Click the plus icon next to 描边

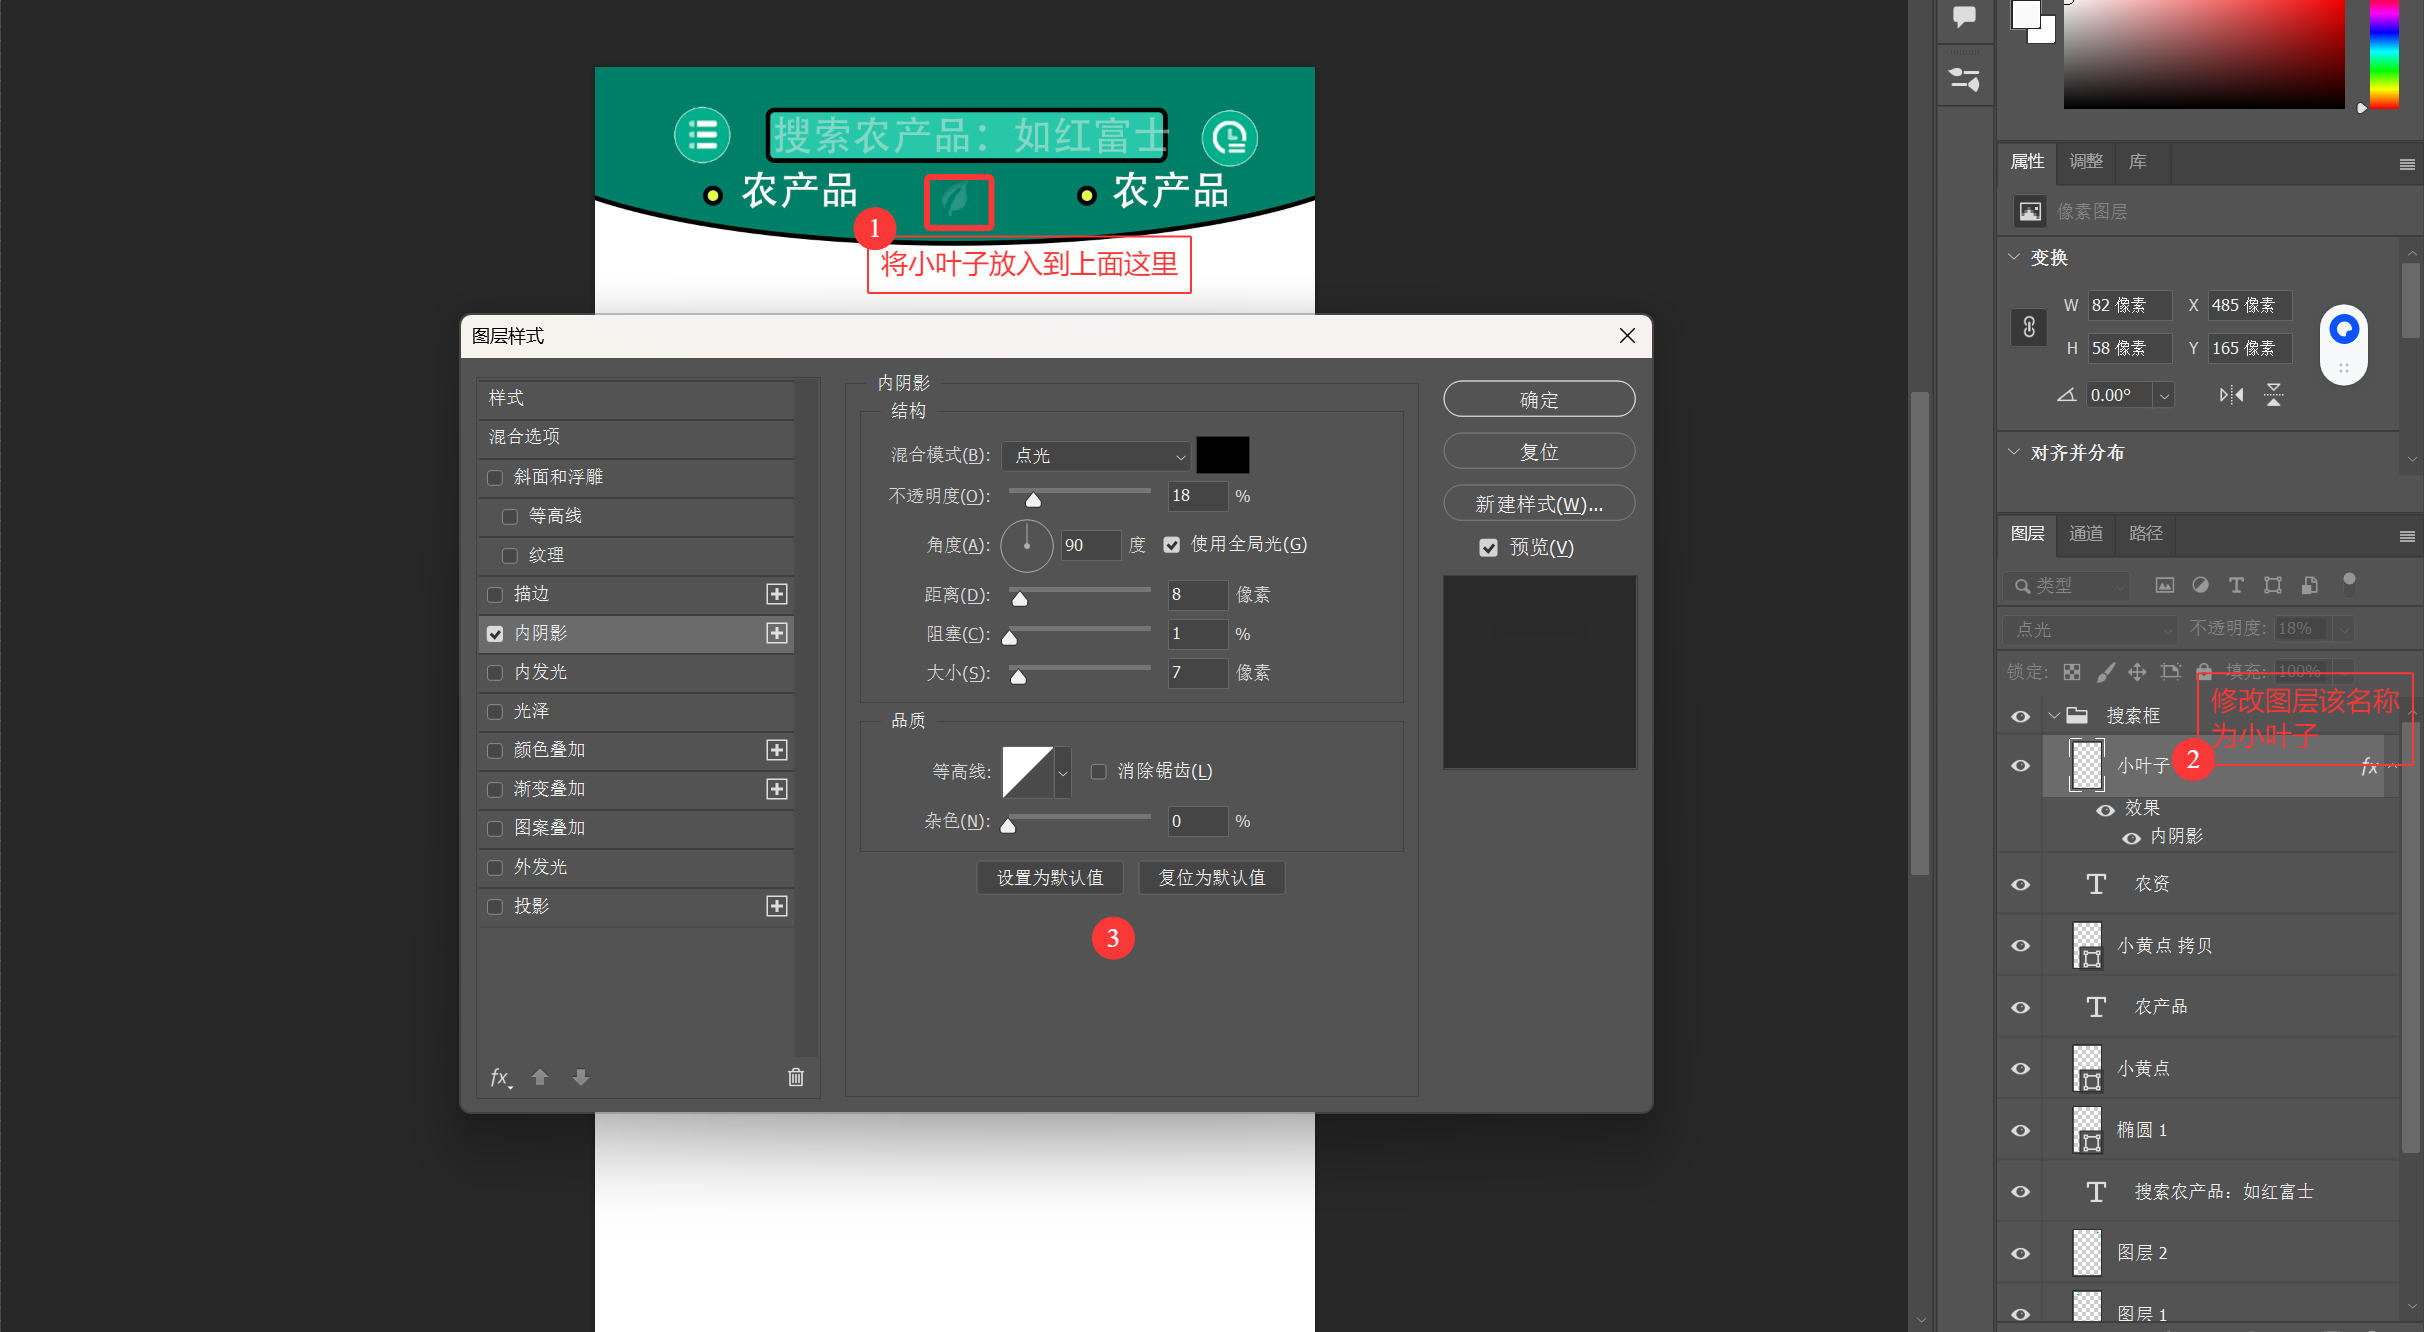coord(776,594)
